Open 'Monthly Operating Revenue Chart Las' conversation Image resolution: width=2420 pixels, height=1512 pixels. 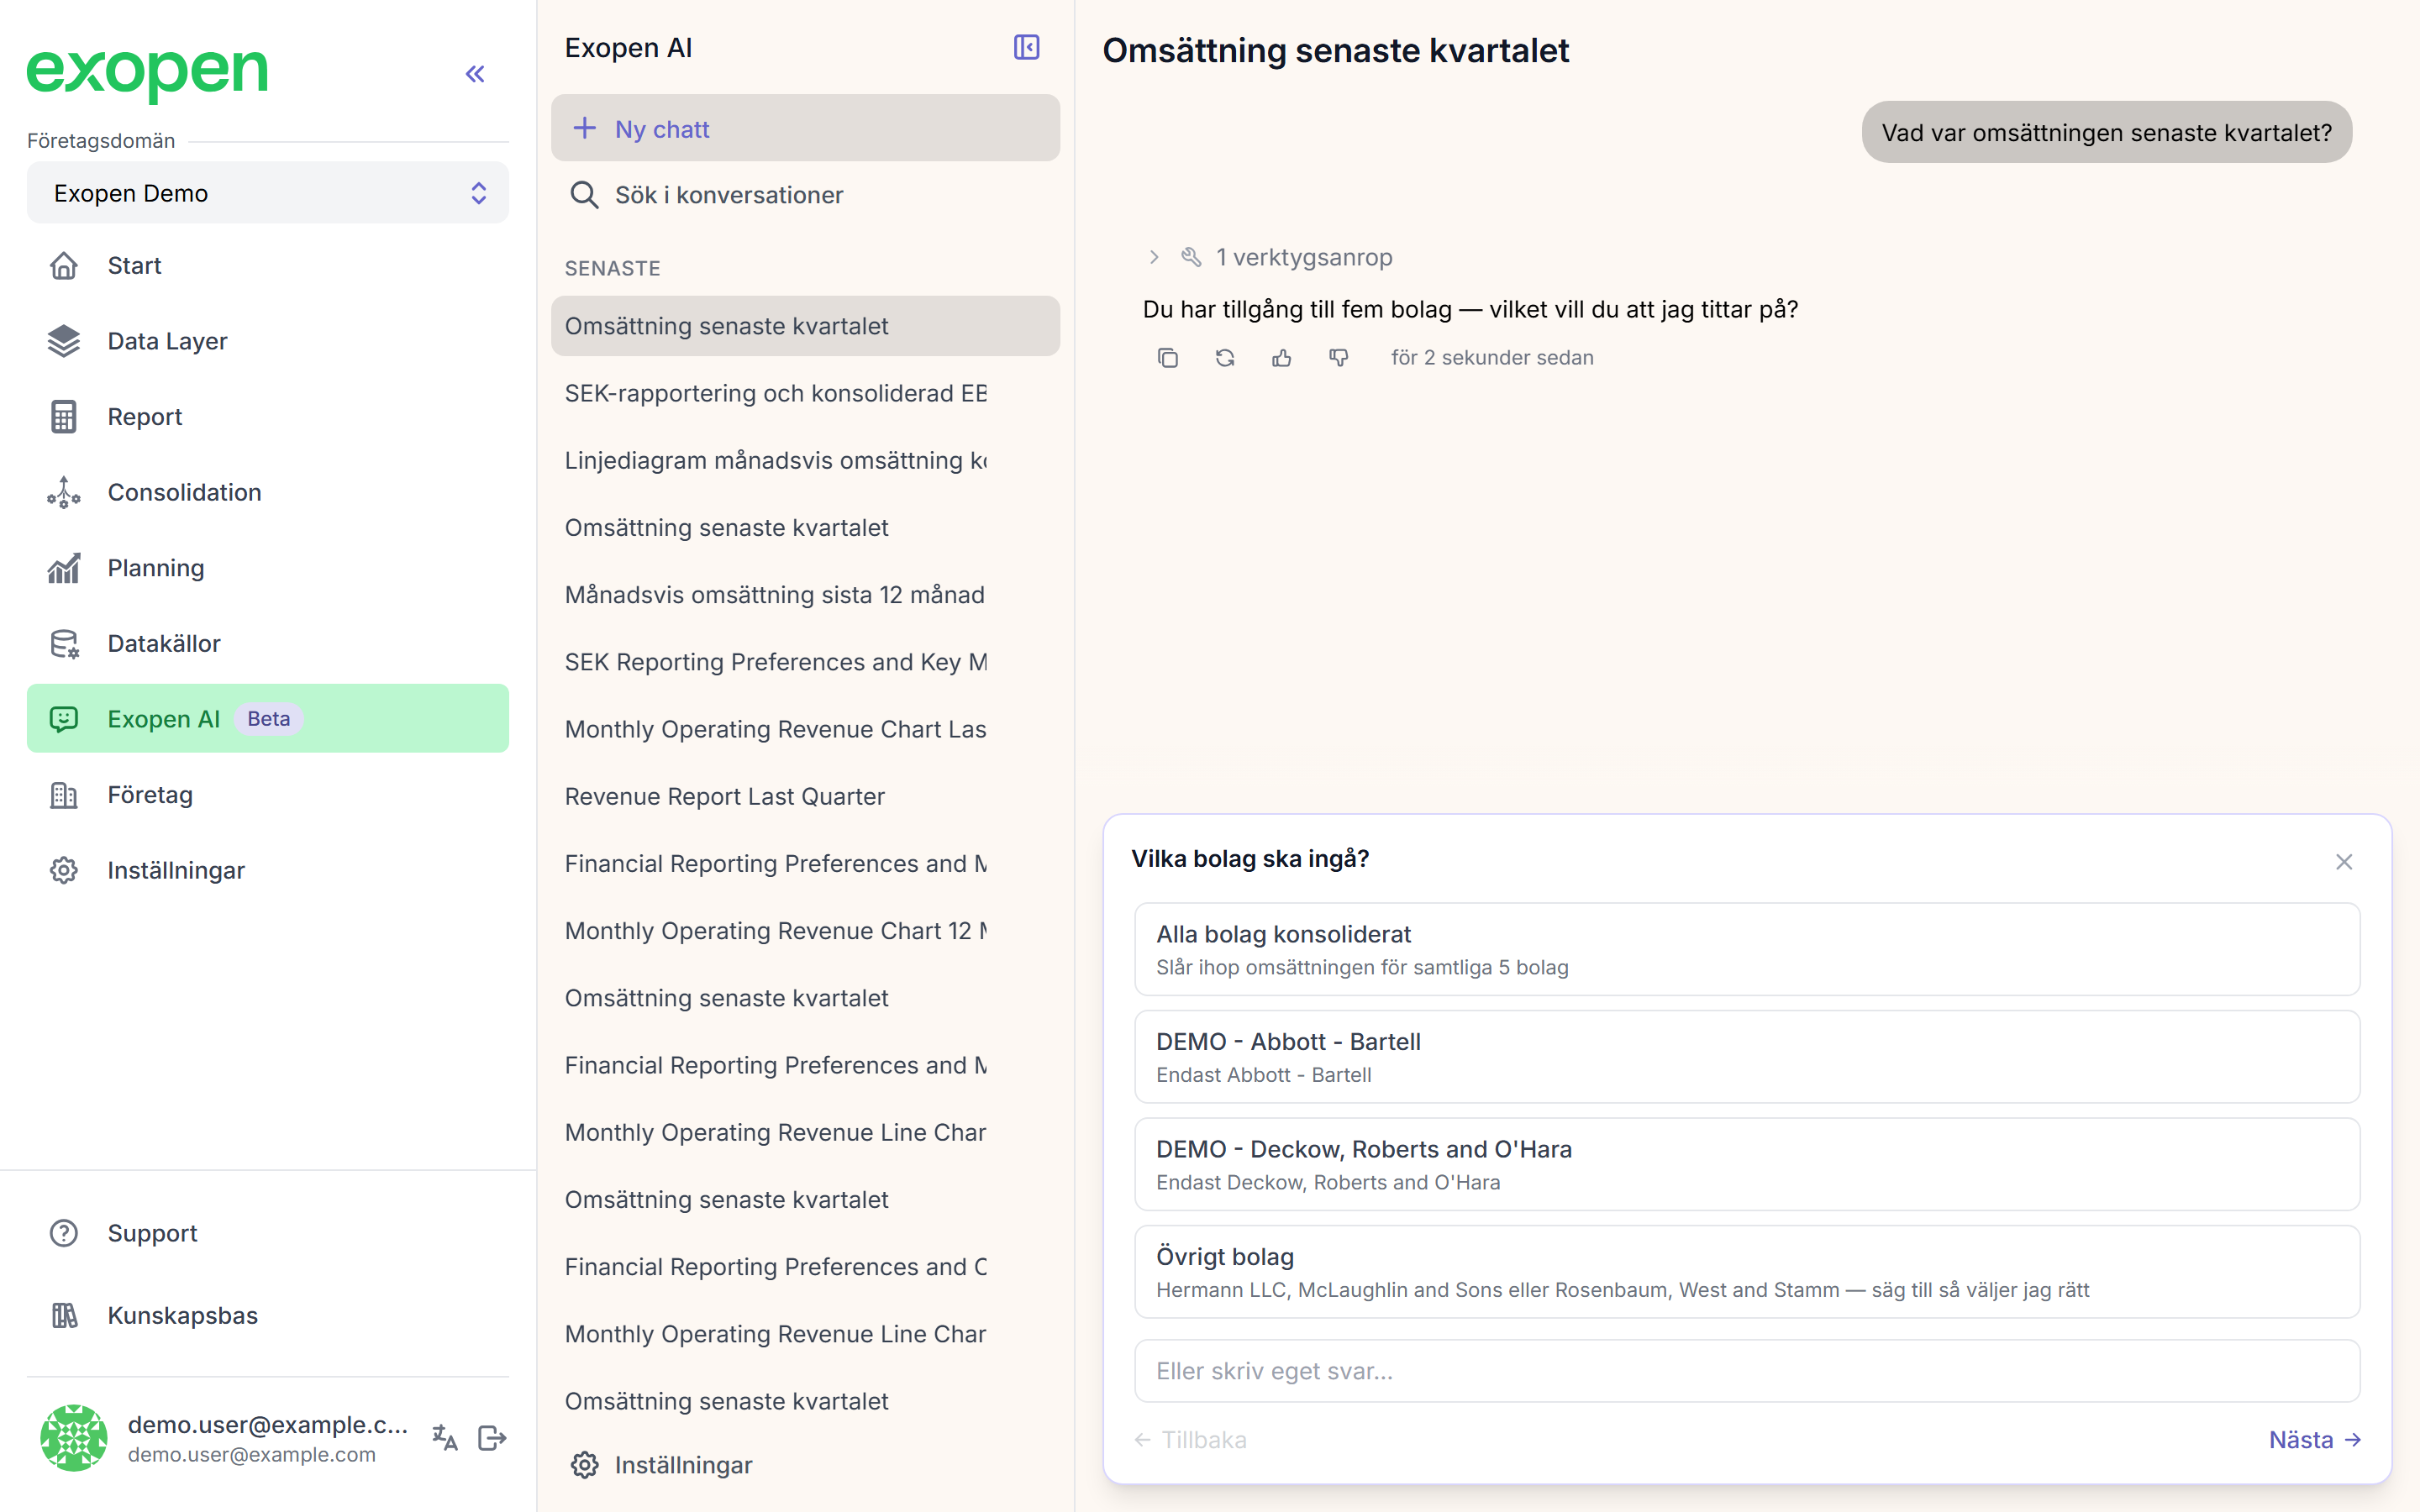805,729
